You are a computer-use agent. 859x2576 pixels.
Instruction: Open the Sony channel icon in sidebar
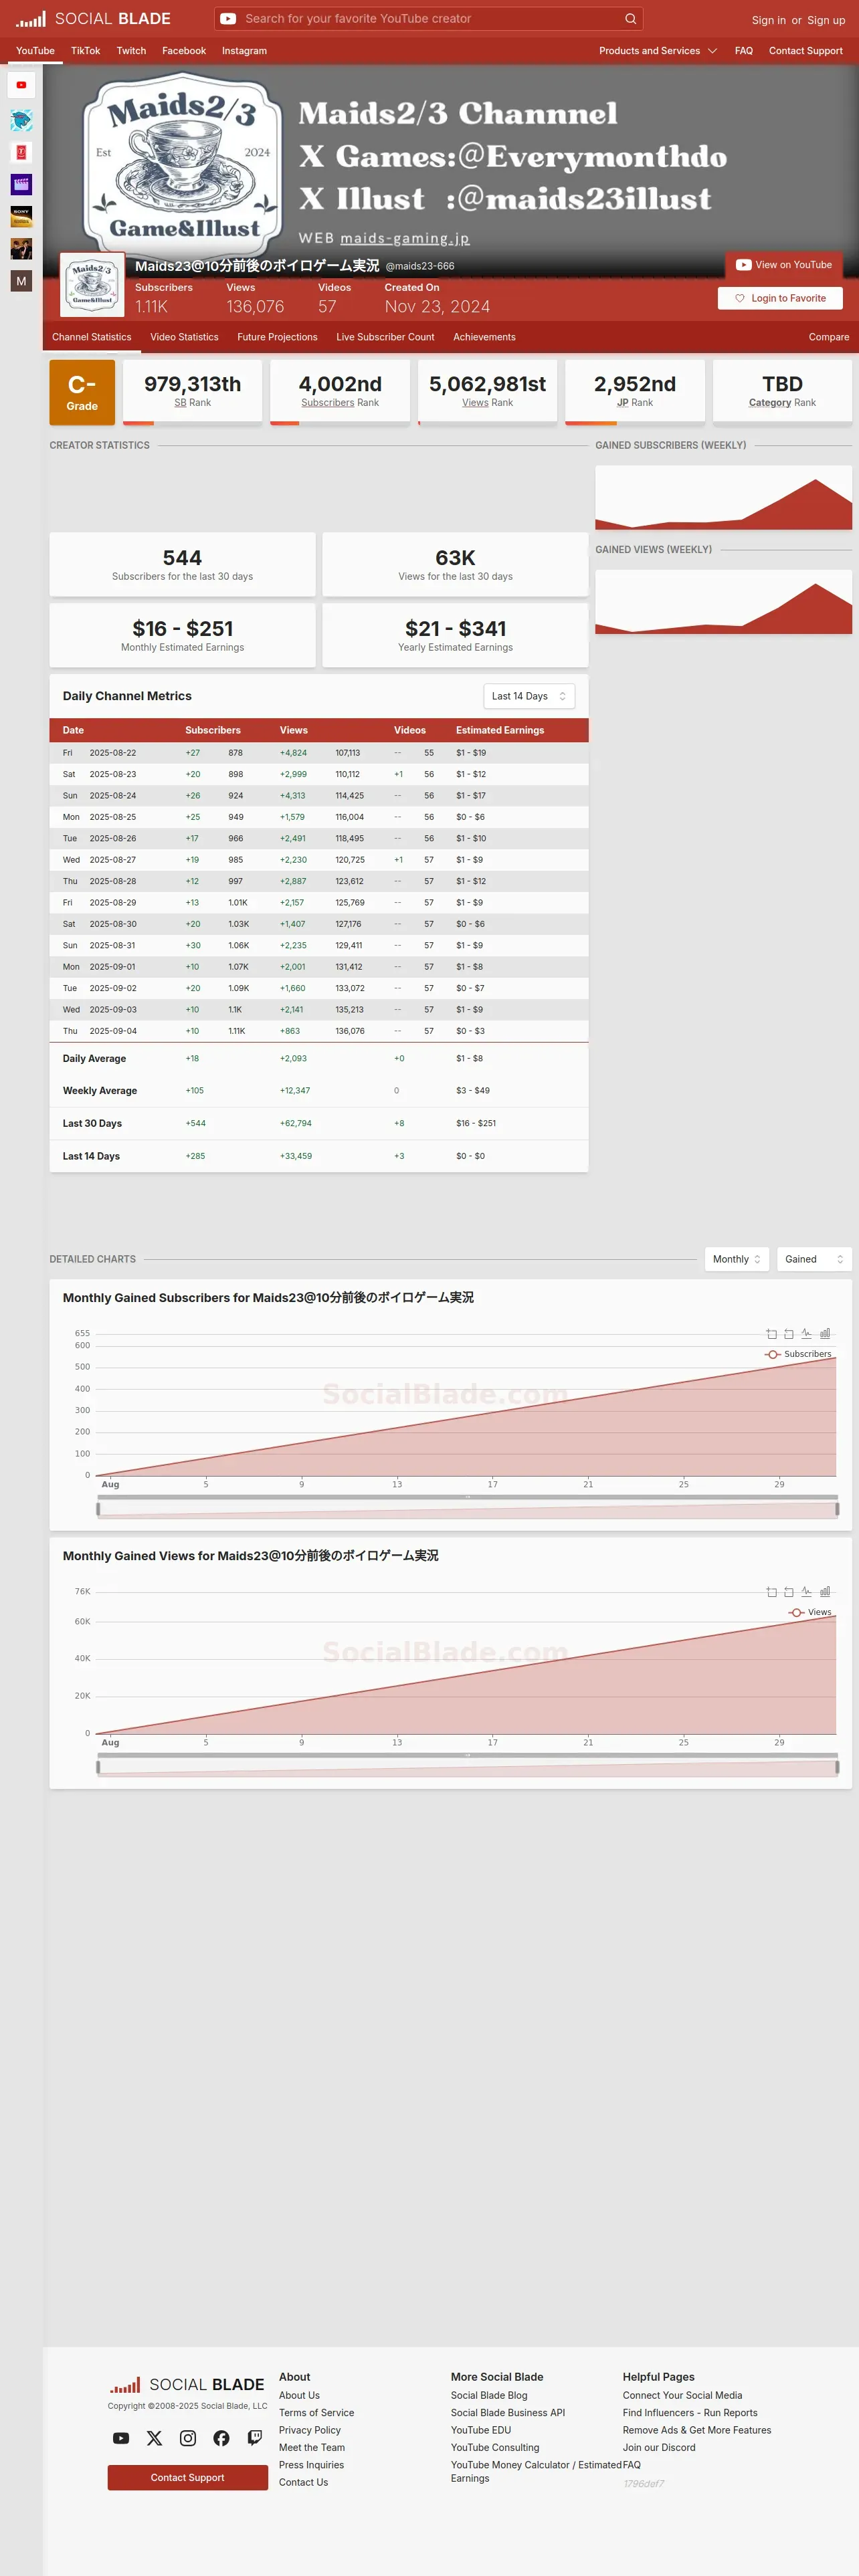[21, 216]
